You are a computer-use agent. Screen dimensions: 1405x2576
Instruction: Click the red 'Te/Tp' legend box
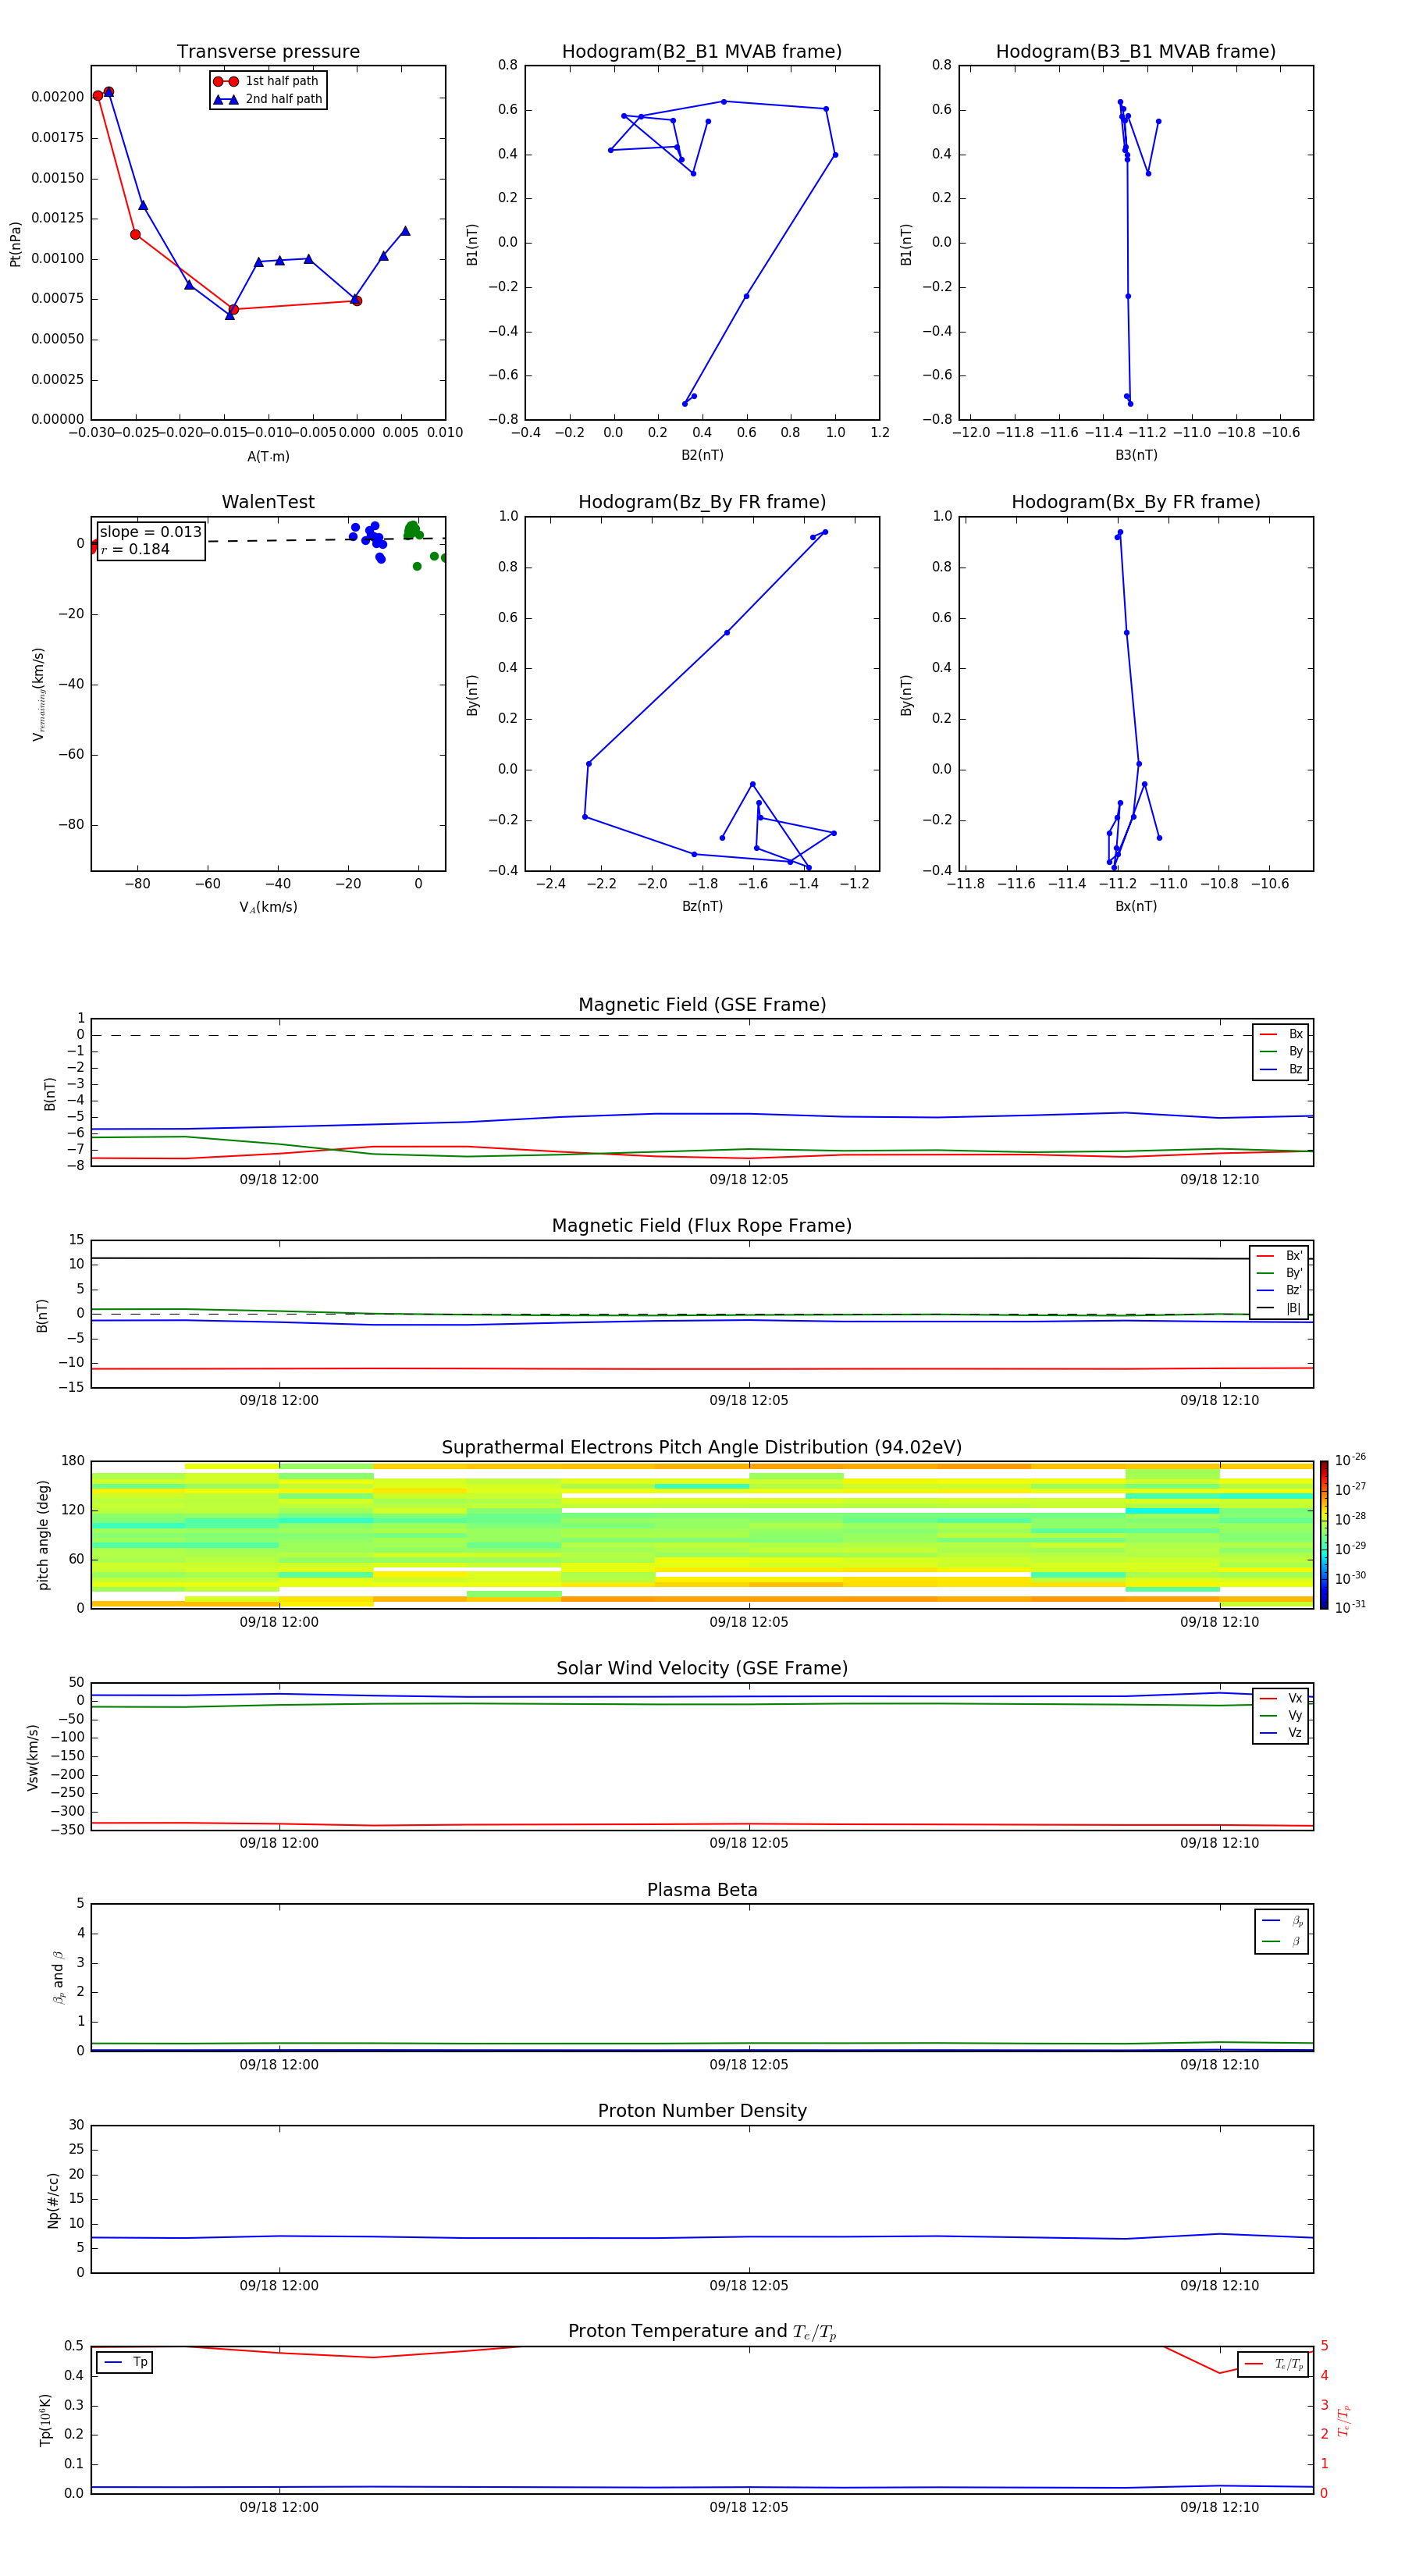point(1273,2364)
